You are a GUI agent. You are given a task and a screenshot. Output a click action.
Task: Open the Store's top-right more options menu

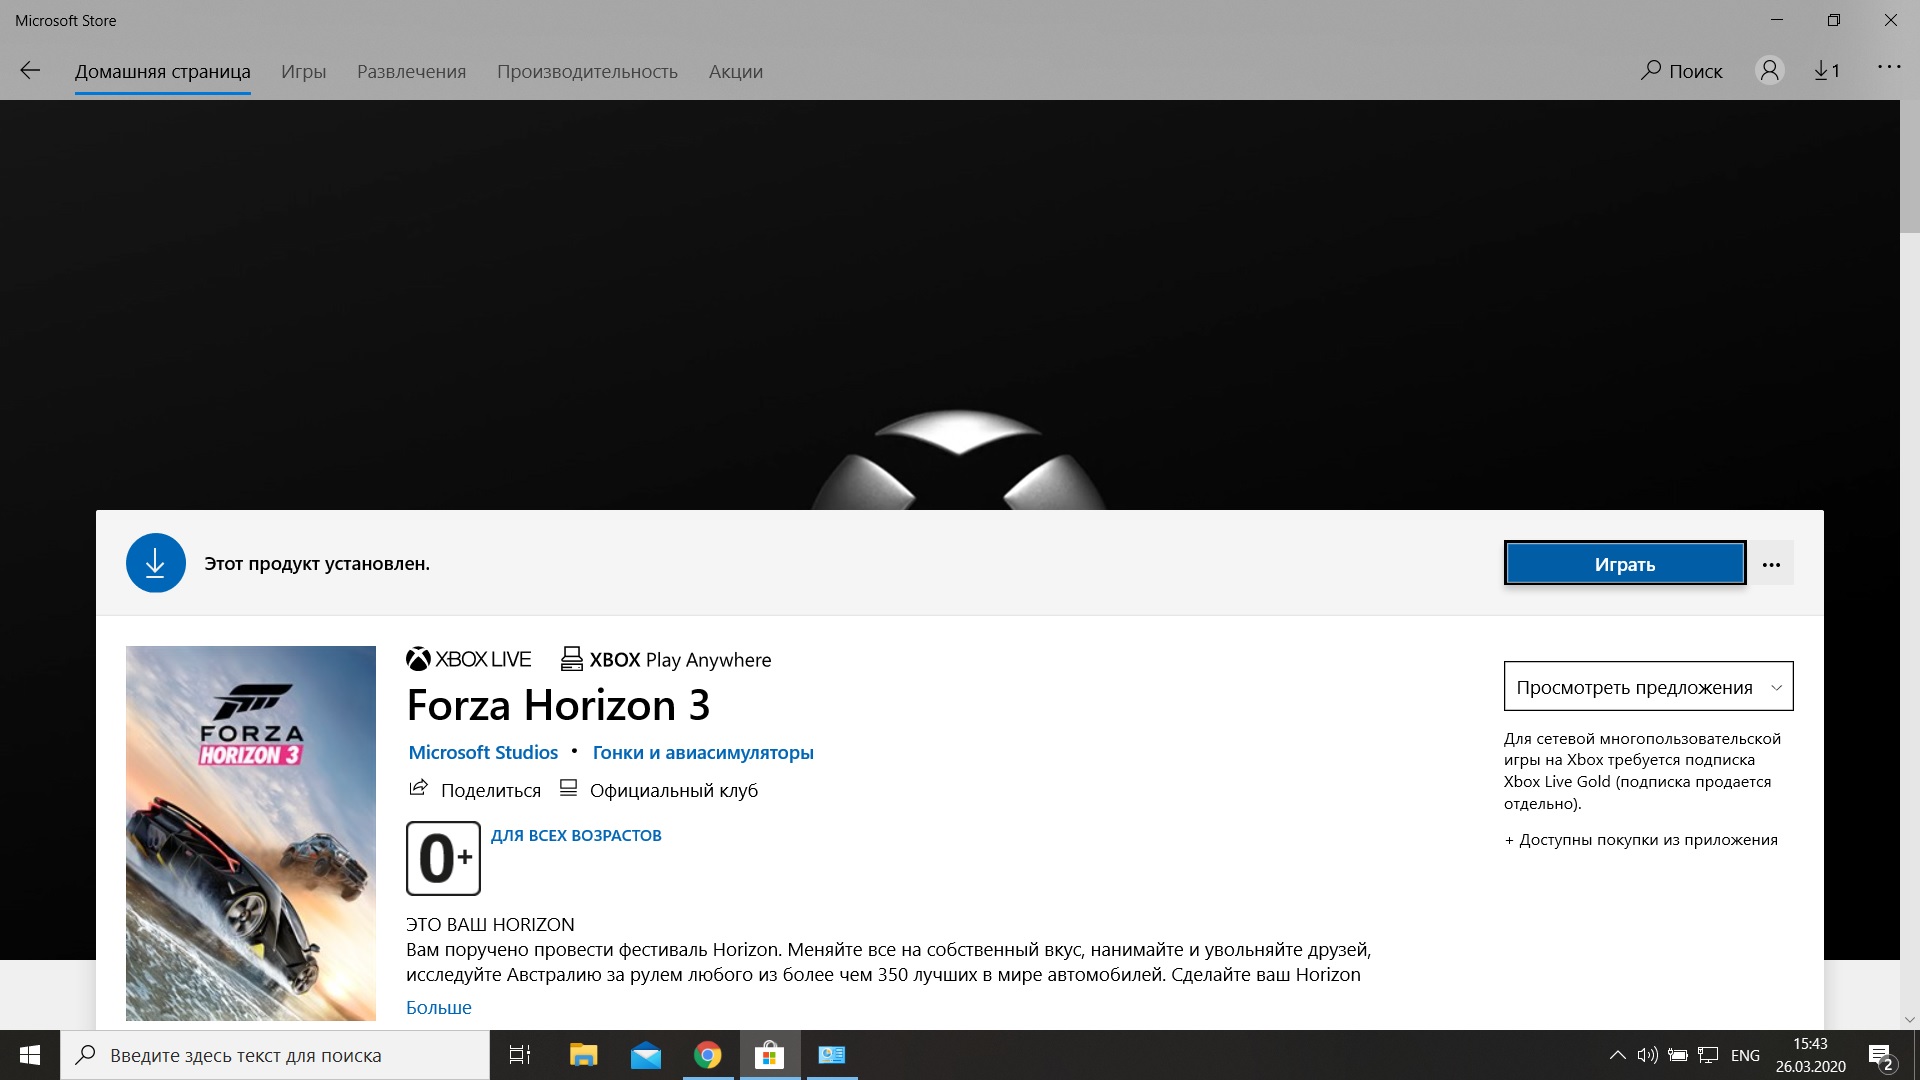(1889, 67)
